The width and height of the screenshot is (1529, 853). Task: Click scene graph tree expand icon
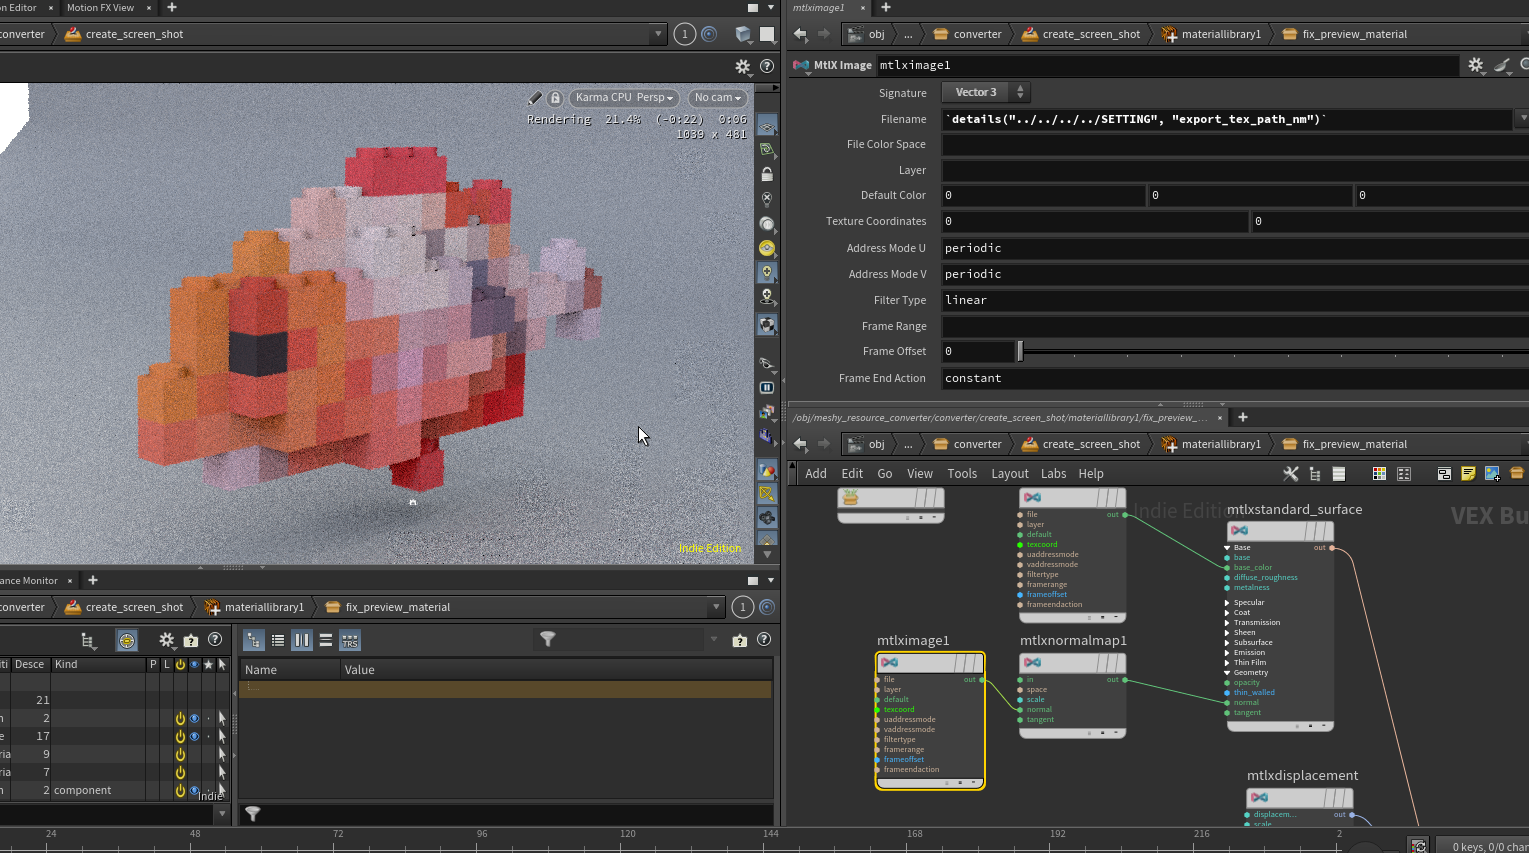88,640
